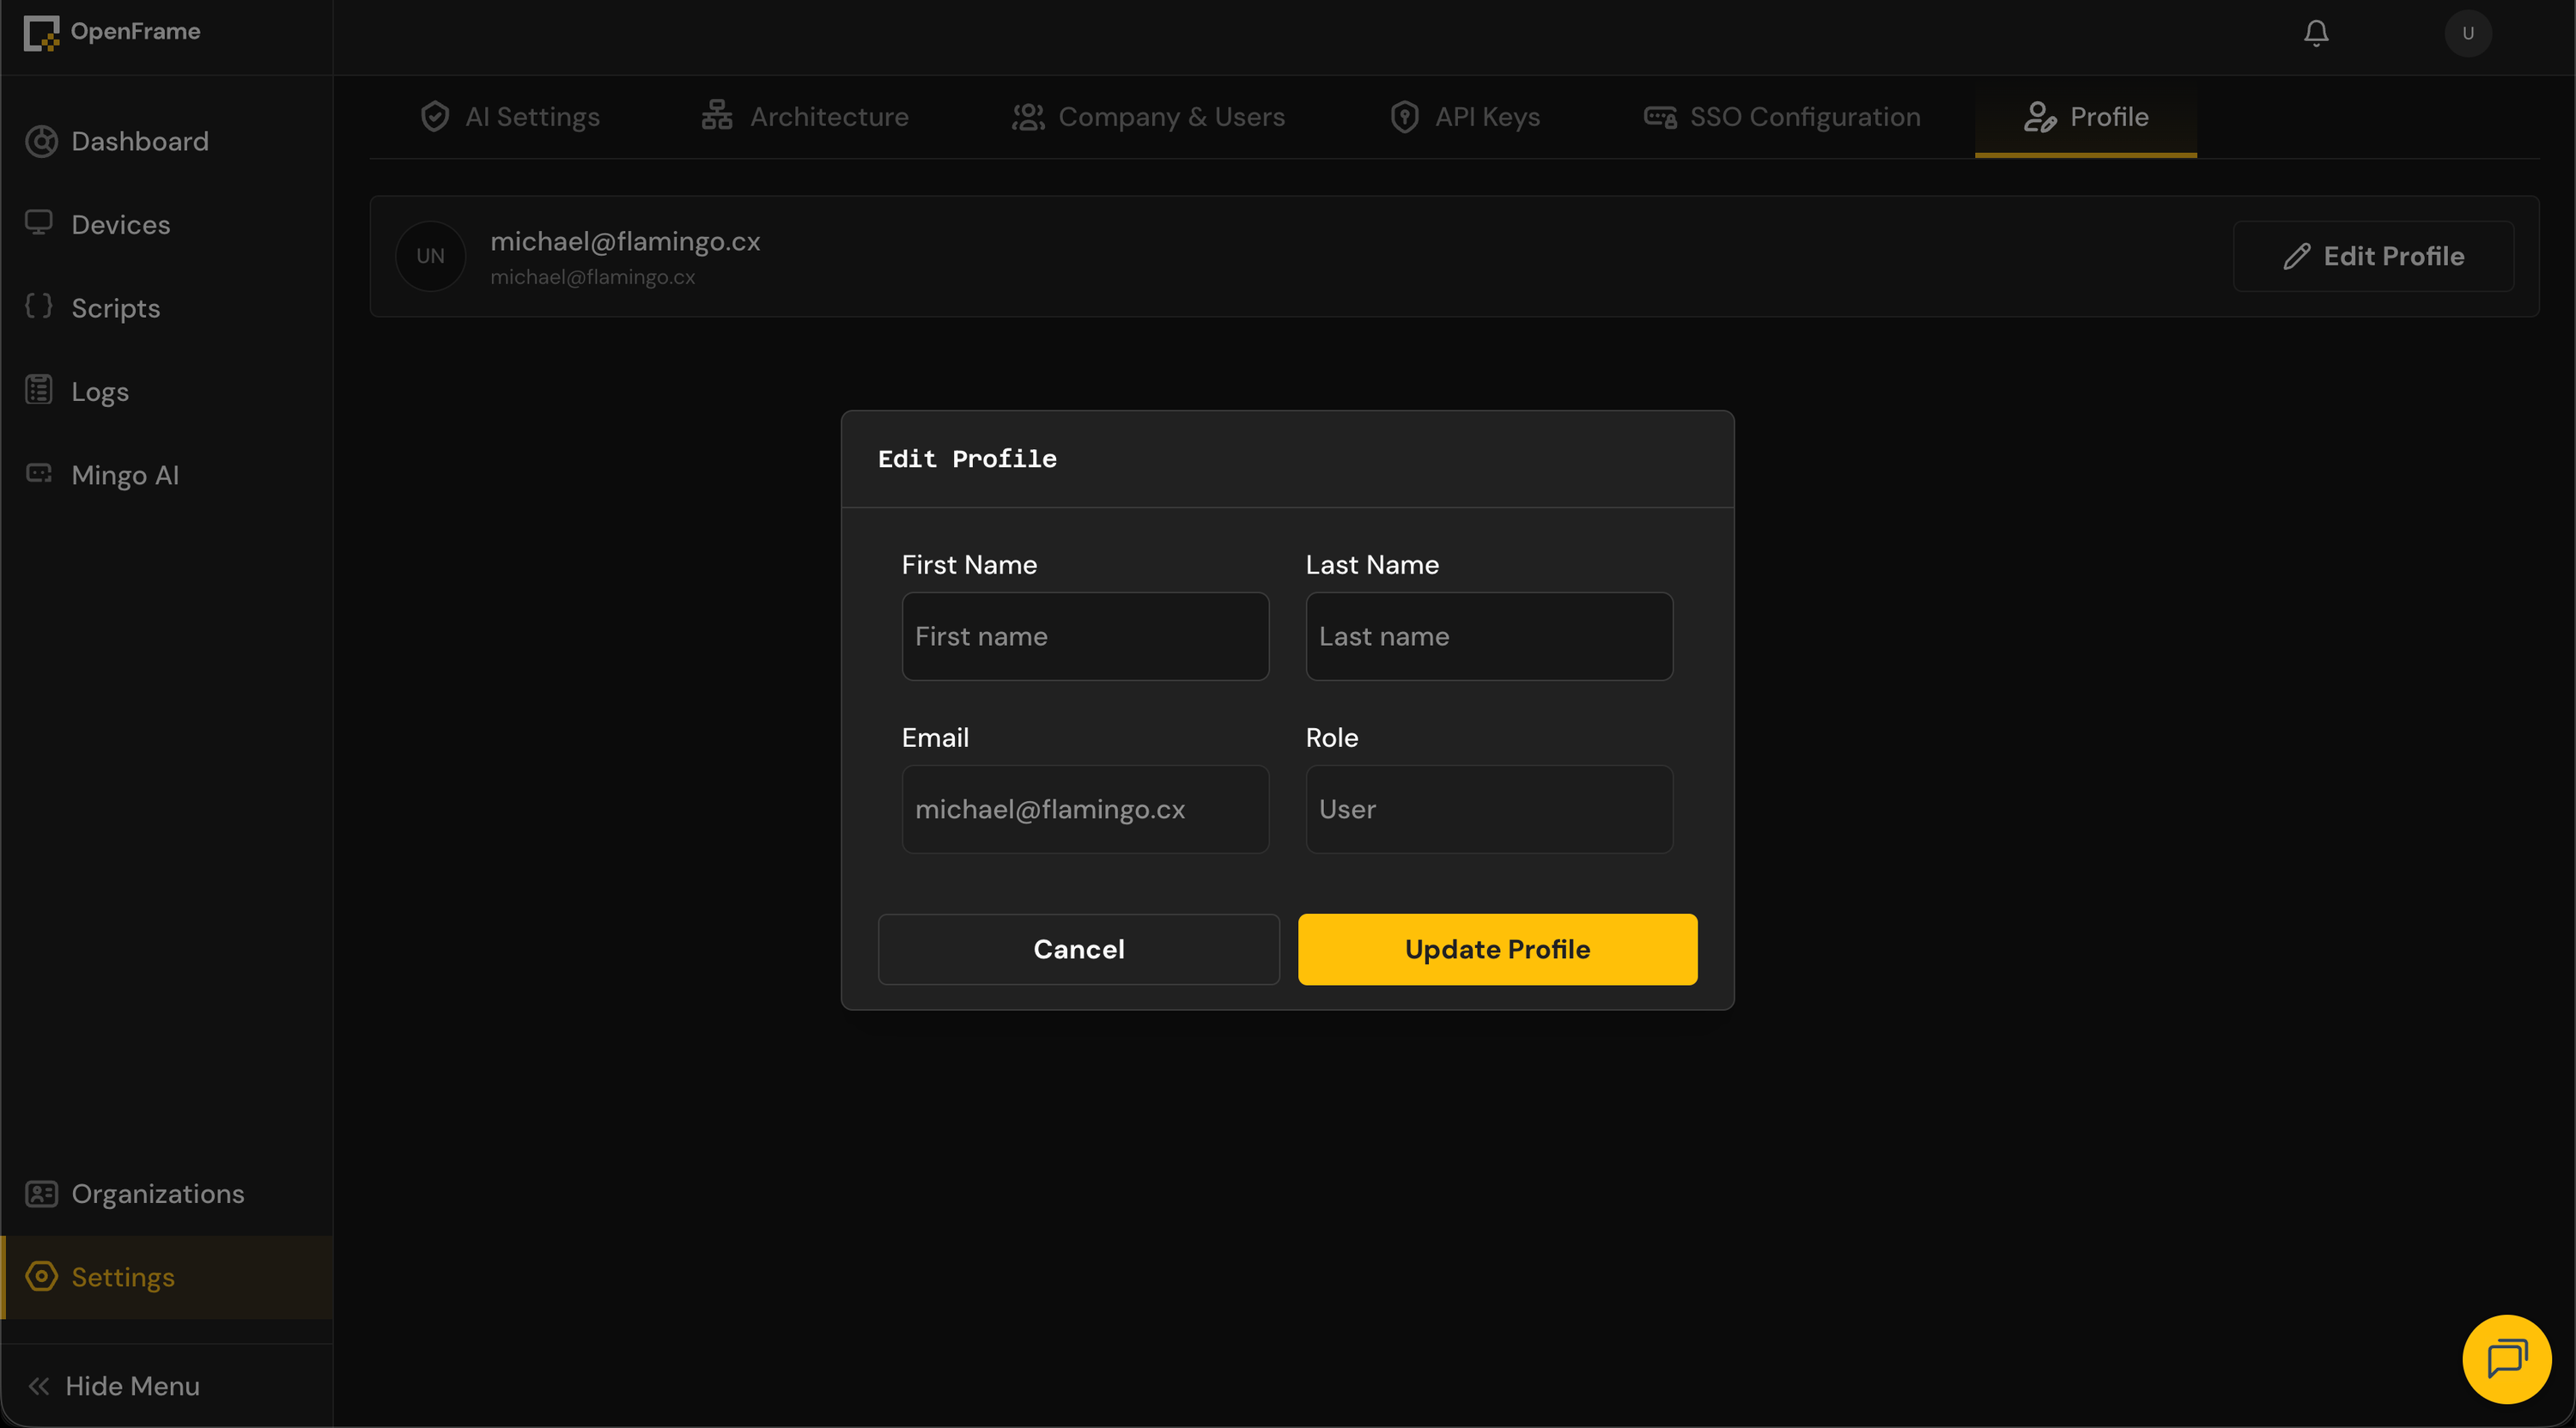This screenshot has height=1428, width=2576.
Task: Click the Email field in dialog
Action: [1085, 809]
